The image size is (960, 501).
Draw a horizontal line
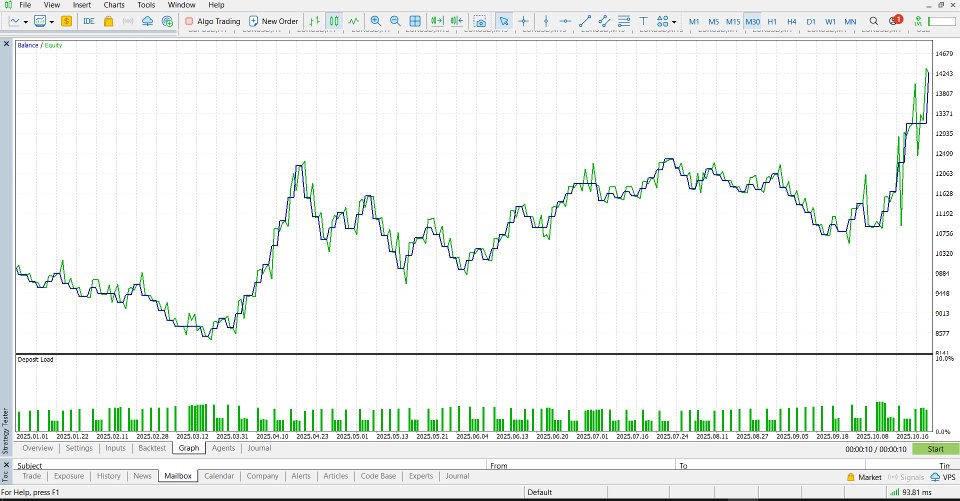point(565,21)
